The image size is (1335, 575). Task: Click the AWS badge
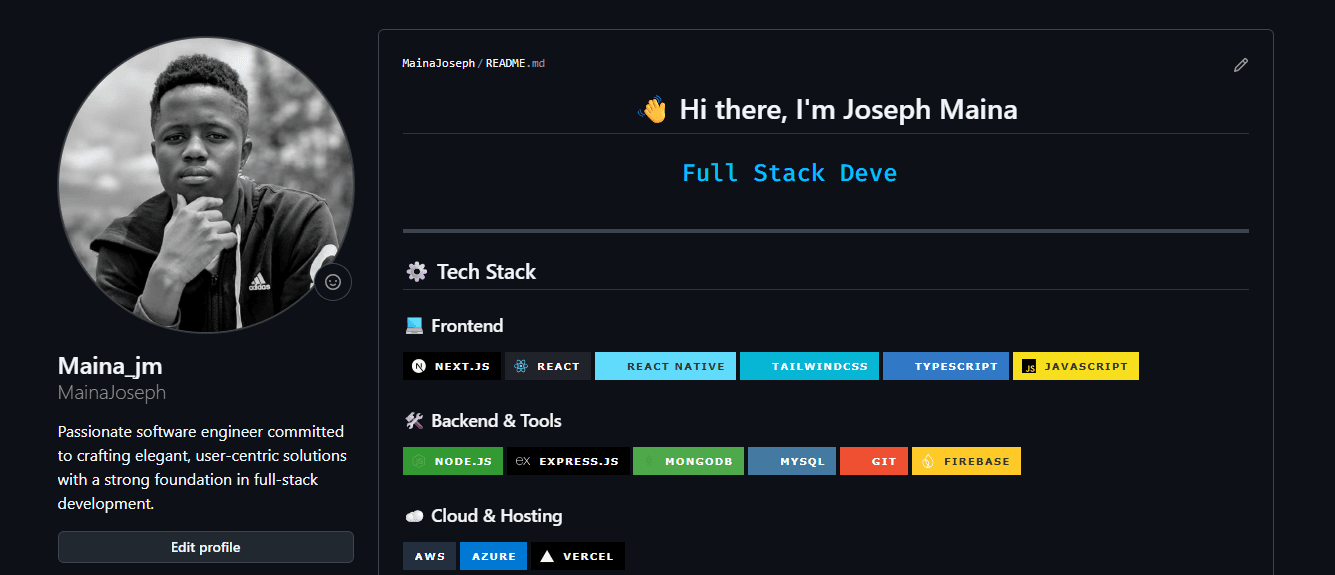(429, 556)
